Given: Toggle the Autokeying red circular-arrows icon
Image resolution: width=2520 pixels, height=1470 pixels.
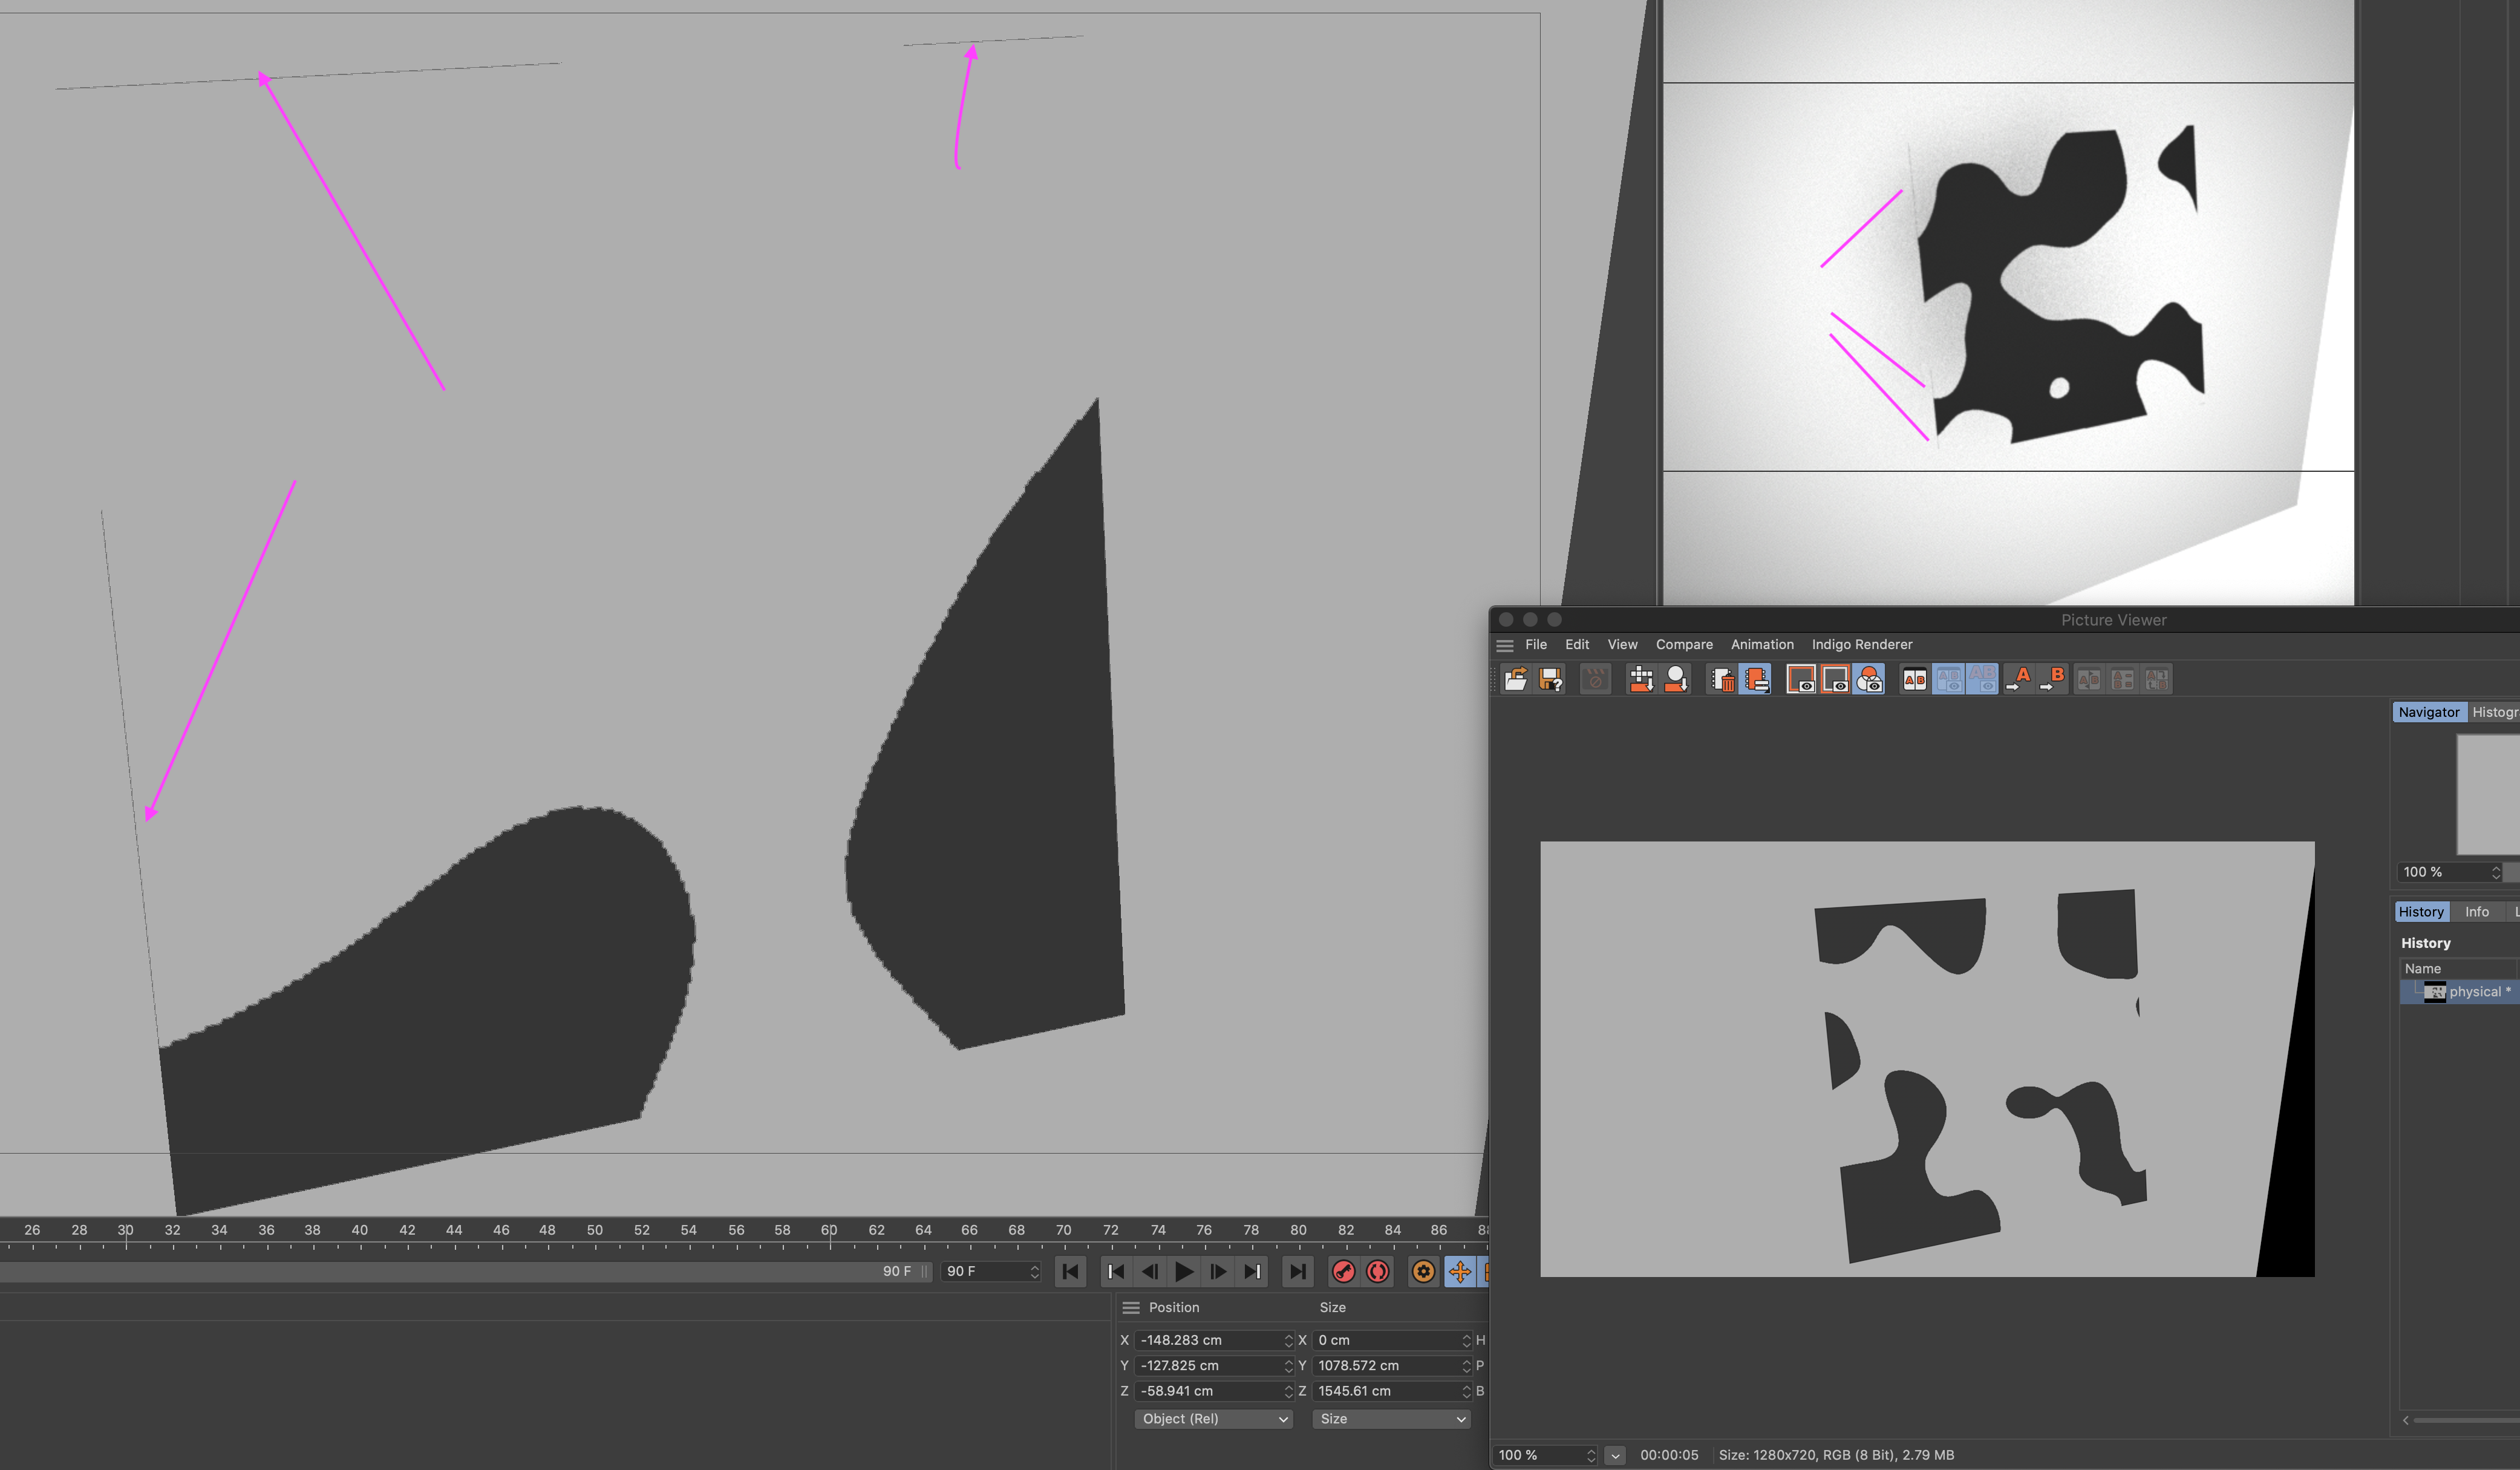Looking at the screenshot, I should click(x=1378, y=1271).
